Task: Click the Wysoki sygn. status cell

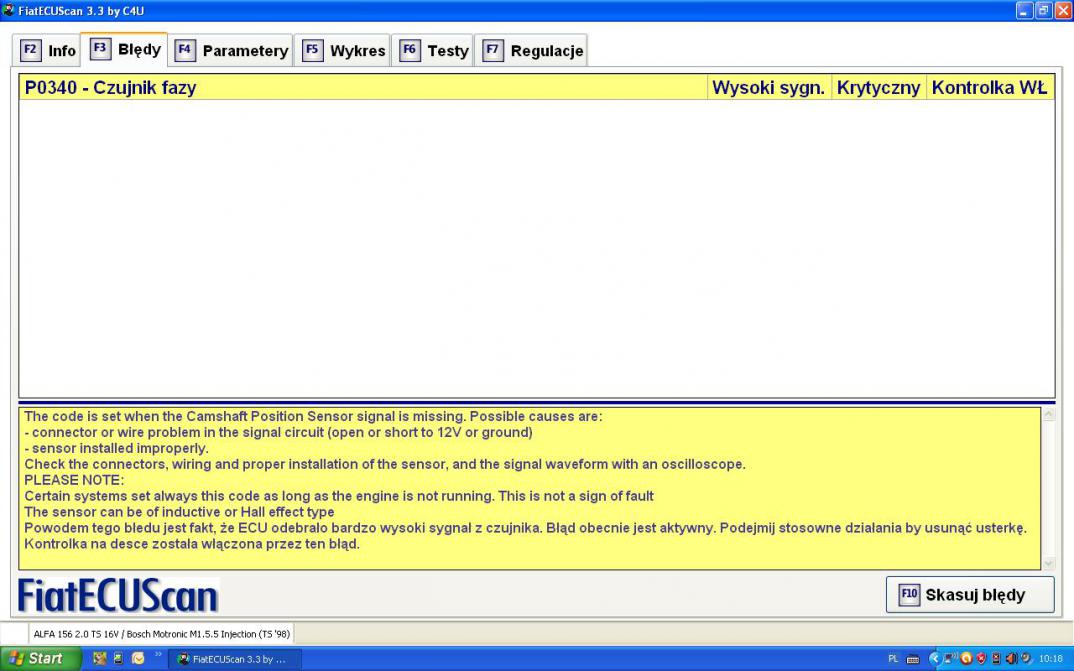Action: tap(769, 88)
